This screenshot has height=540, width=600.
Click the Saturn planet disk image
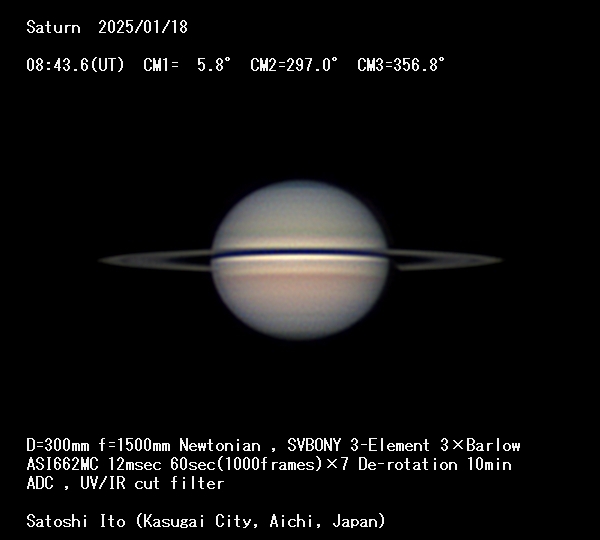(x=300, y=260)
